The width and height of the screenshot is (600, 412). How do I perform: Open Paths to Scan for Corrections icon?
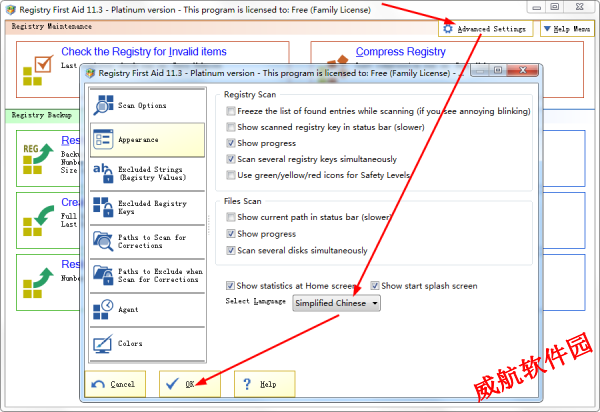(x=103, y=241)
